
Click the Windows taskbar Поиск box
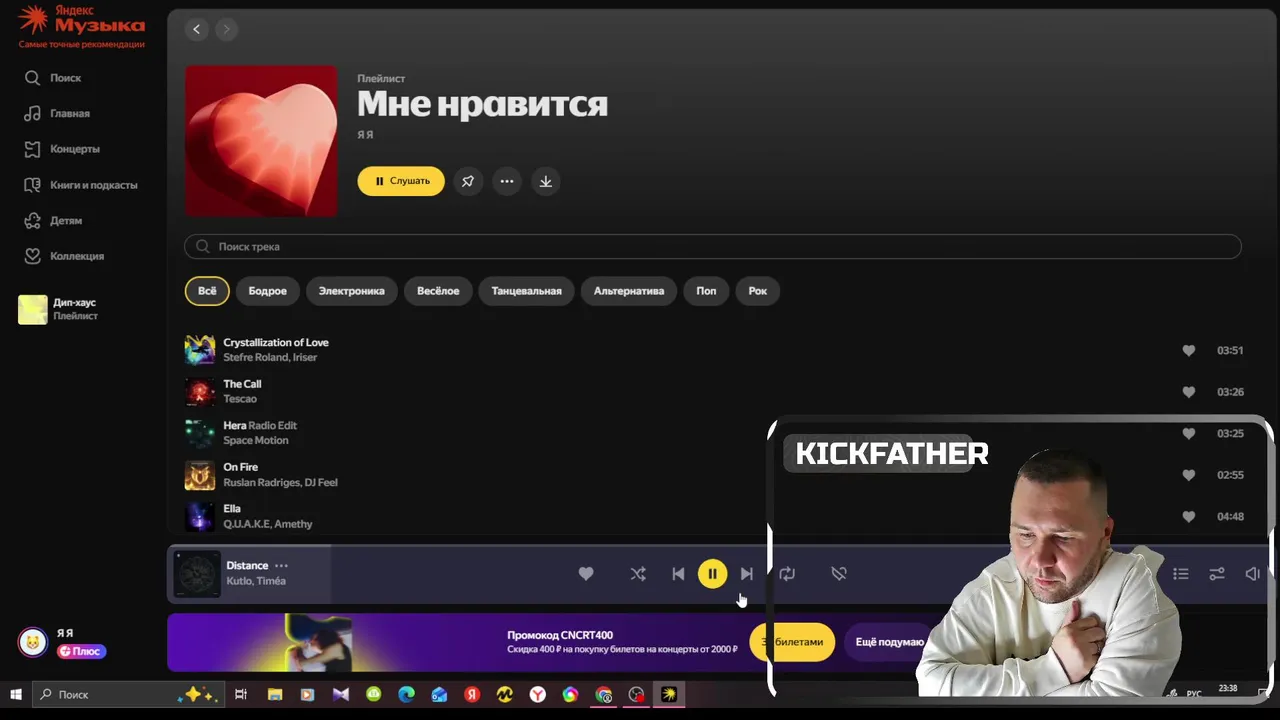pos(128,695)
